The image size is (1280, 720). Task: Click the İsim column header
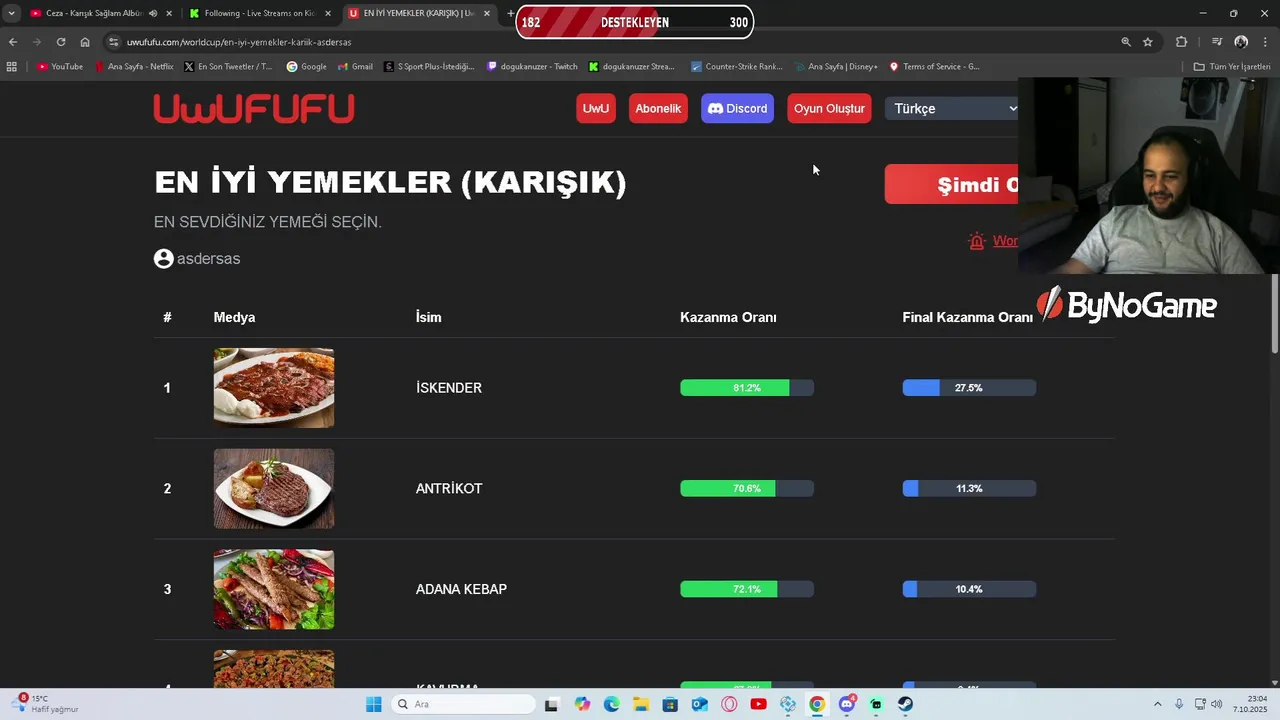(x=428, y=317)
